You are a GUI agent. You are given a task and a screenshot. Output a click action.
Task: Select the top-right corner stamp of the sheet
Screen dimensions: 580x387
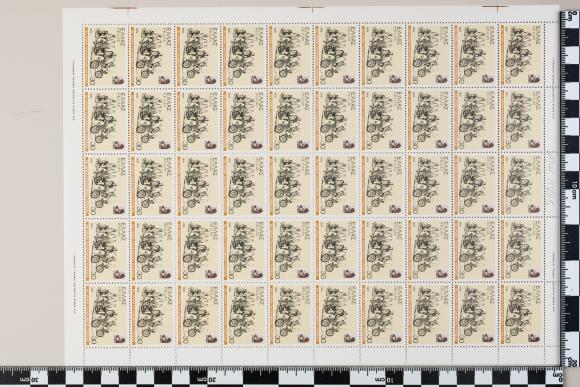coord(522,56)
